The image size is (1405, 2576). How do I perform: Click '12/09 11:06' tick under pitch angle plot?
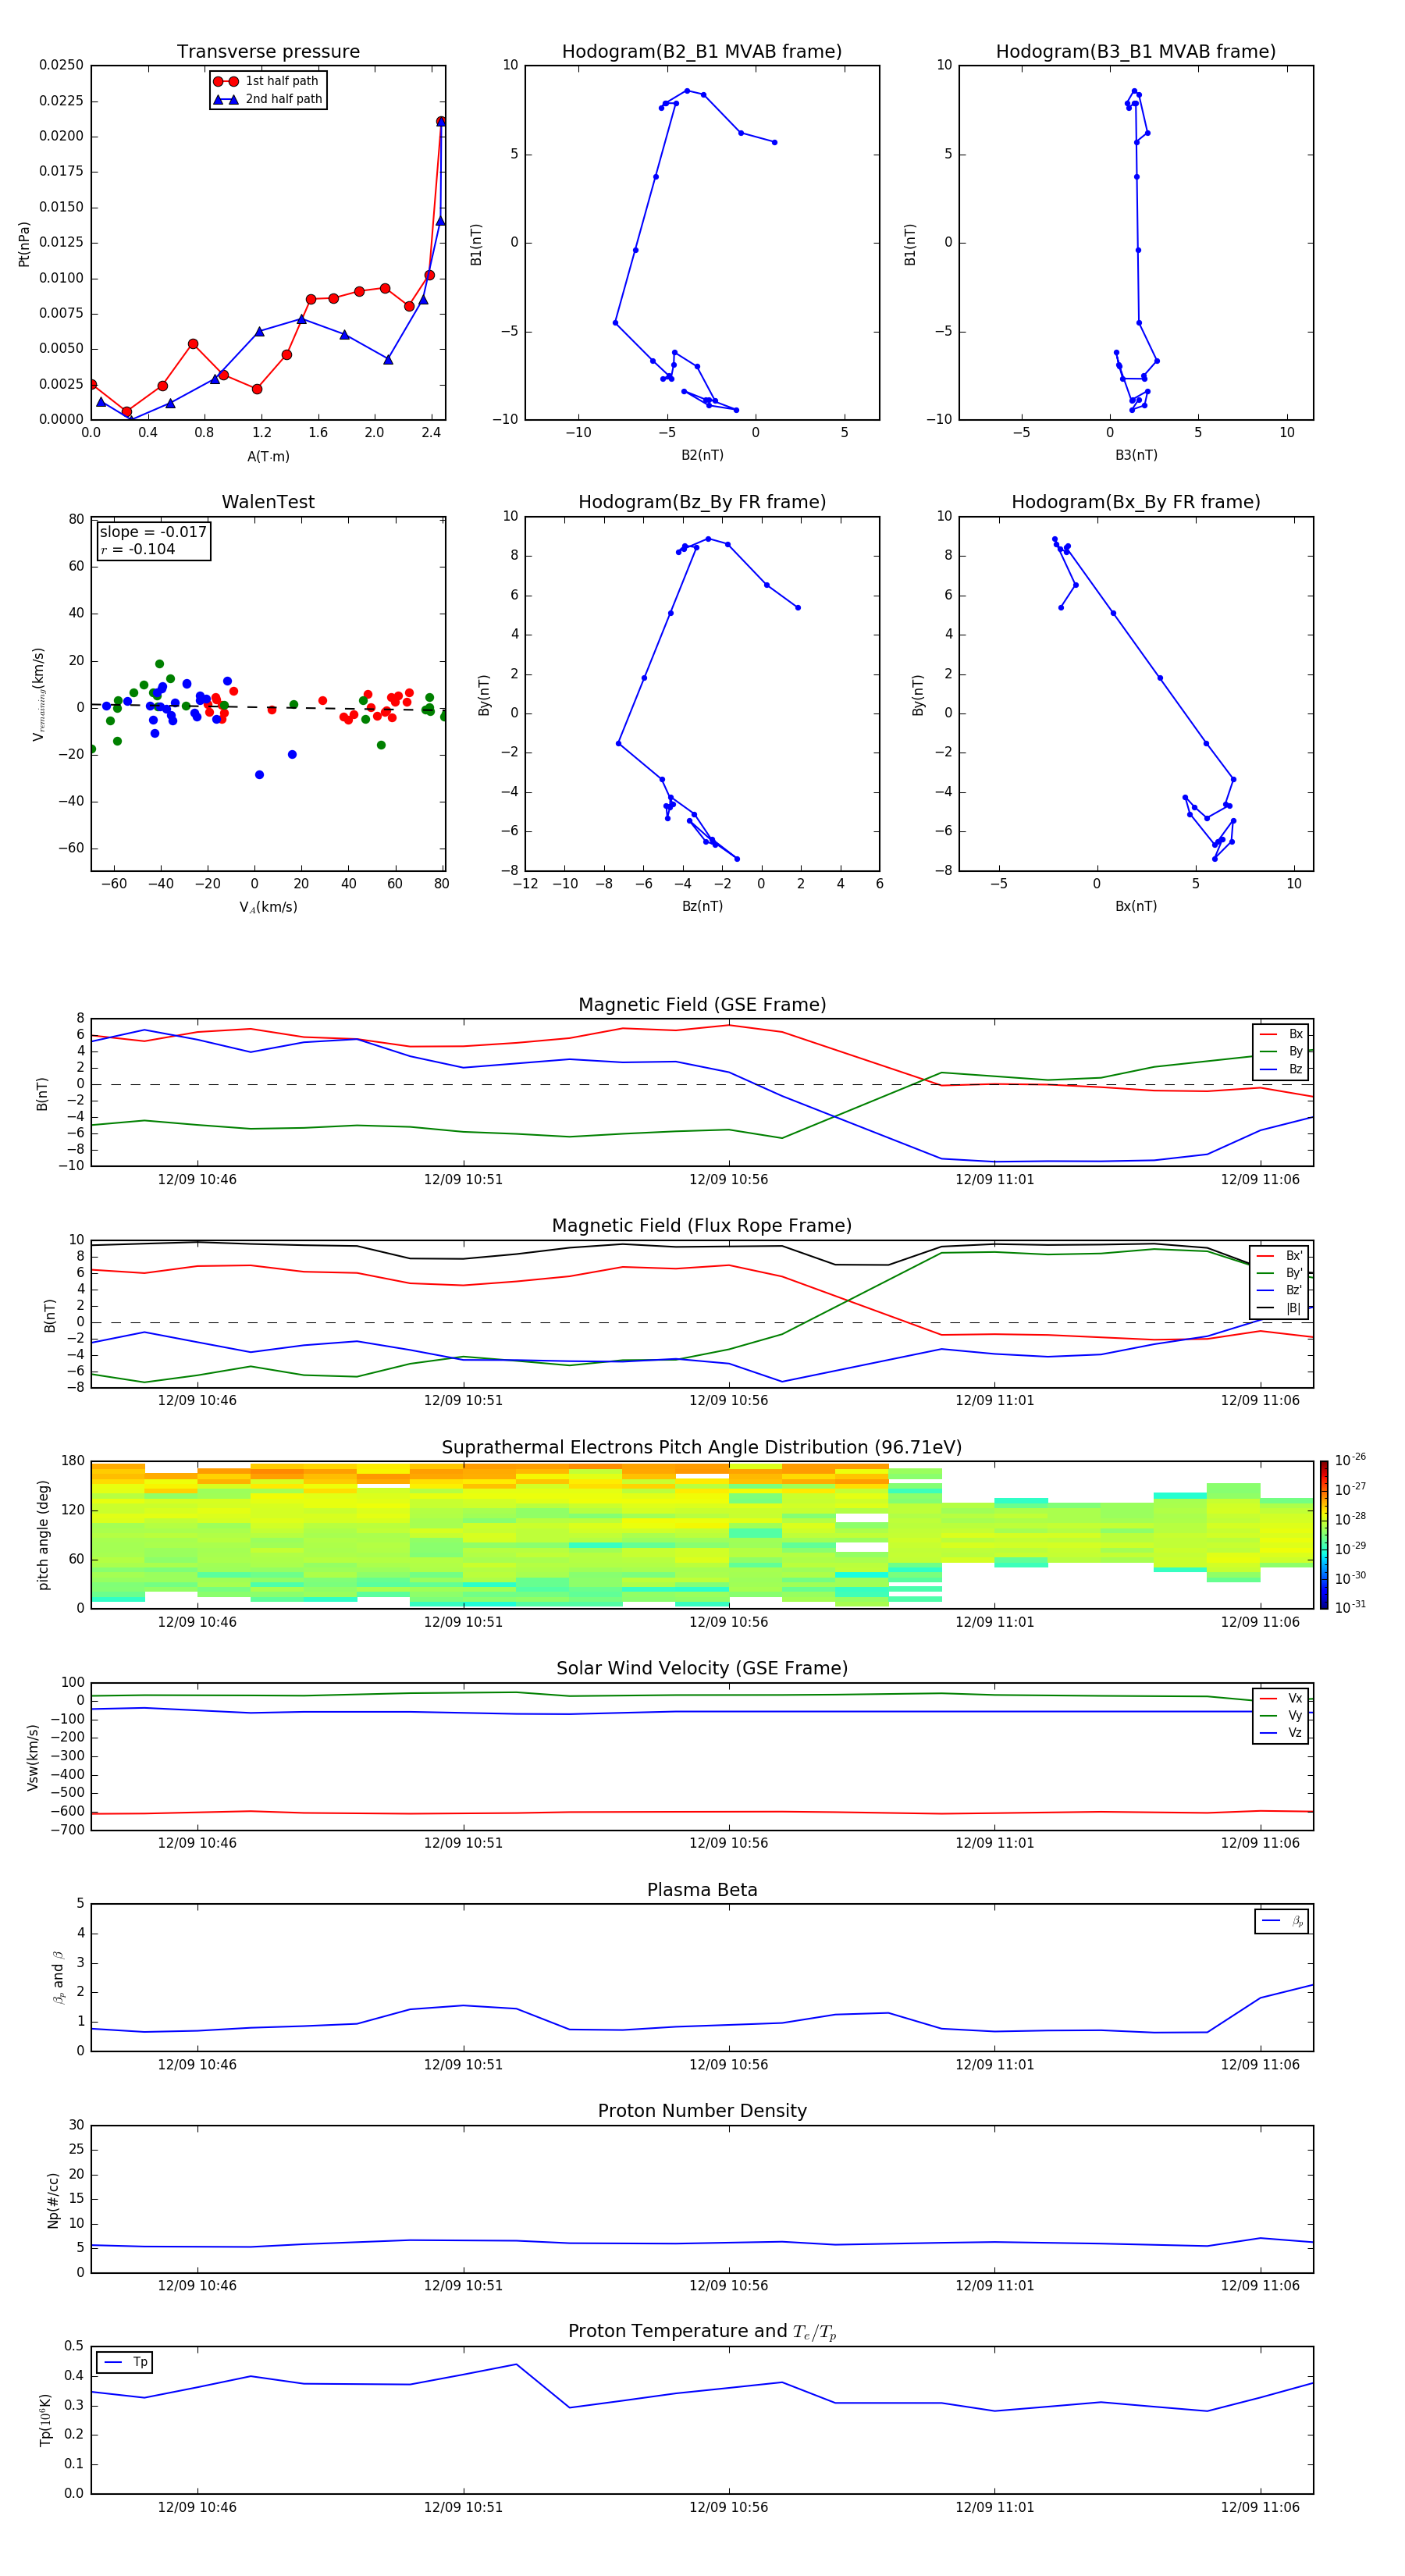1260,1622
